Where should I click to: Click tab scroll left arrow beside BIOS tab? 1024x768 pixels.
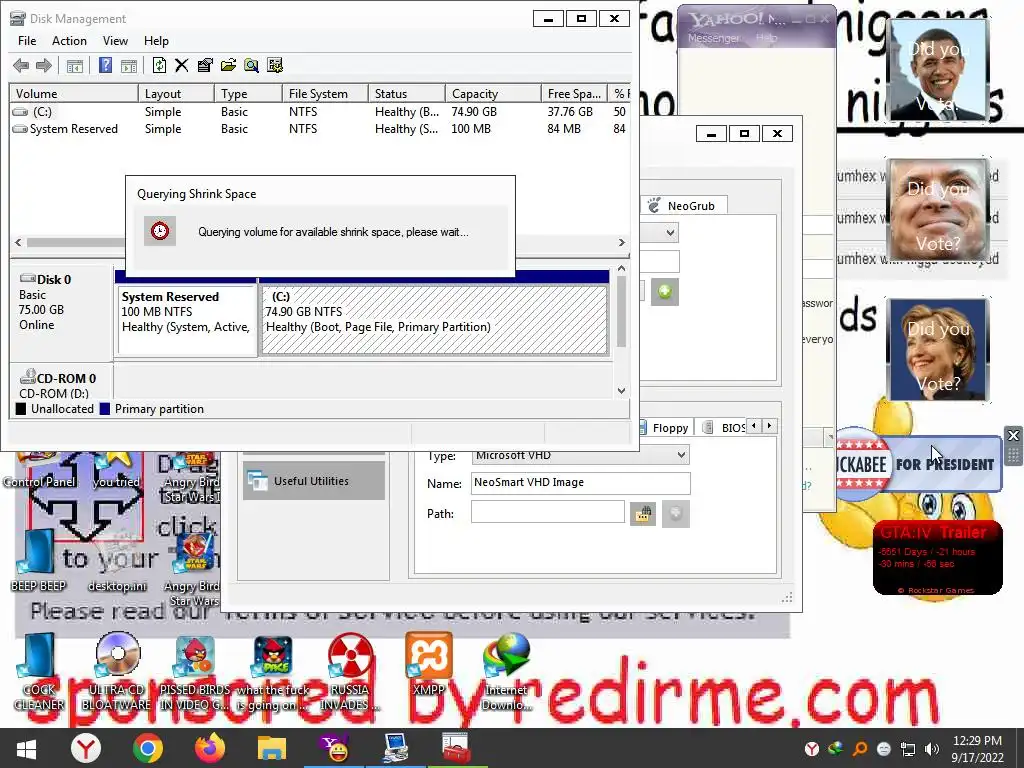tap(754, 426)
